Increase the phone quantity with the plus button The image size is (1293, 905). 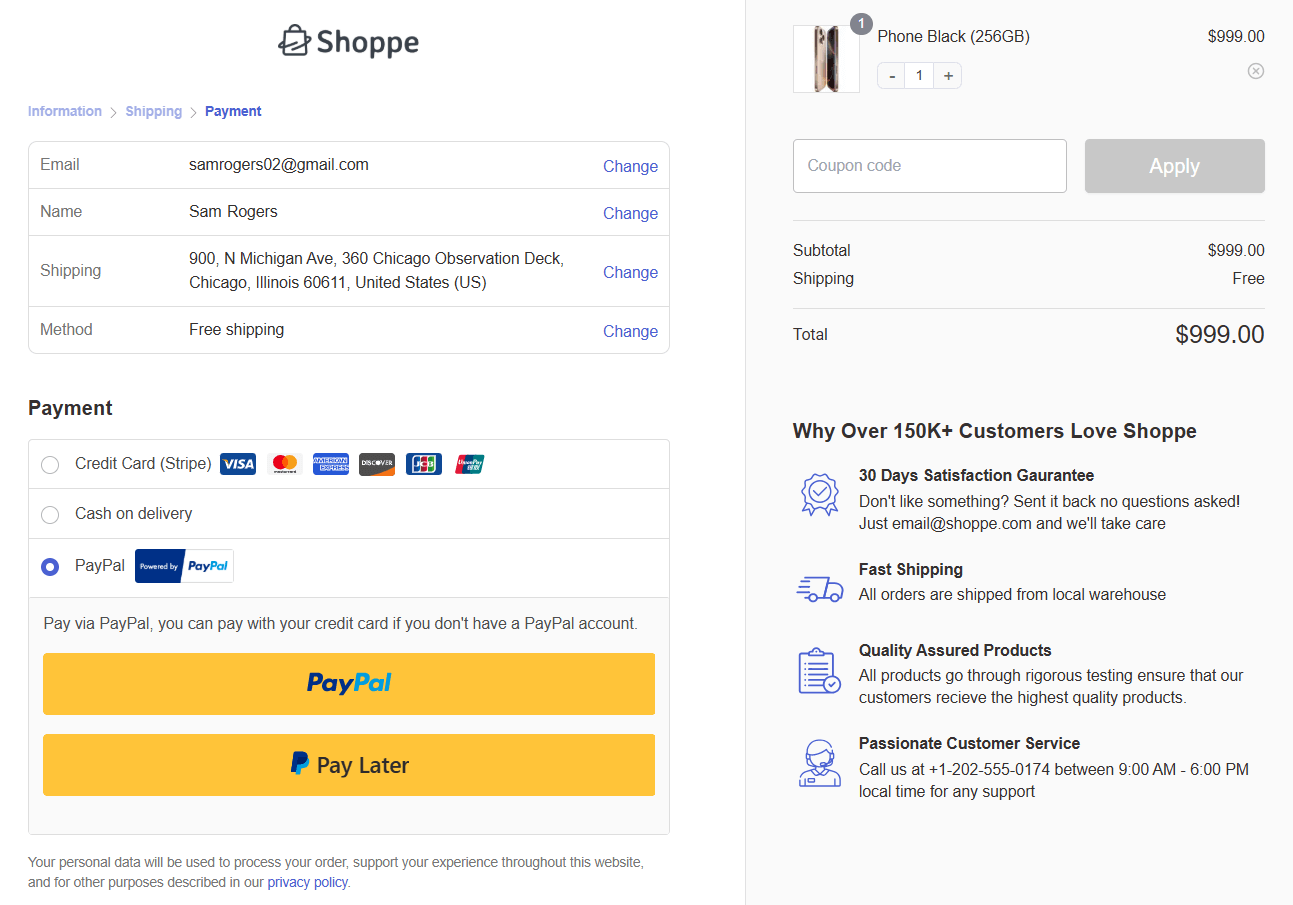[x=947, y=74]
